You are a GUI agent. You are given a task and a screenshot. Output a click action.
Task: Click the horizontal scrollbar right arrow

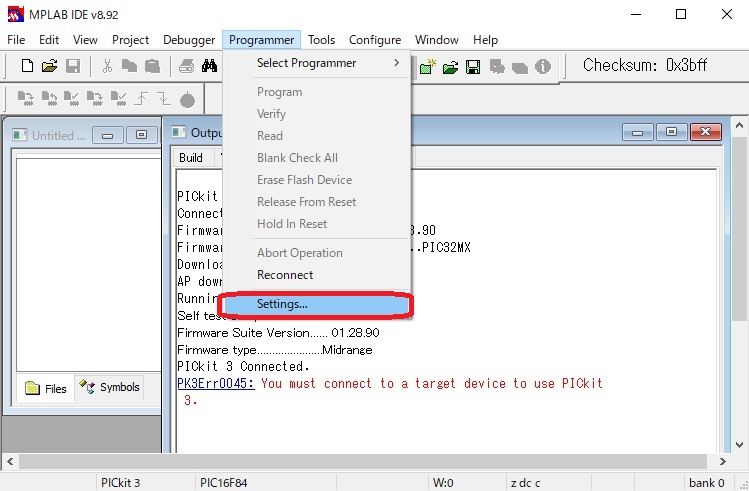coord(722,461)
